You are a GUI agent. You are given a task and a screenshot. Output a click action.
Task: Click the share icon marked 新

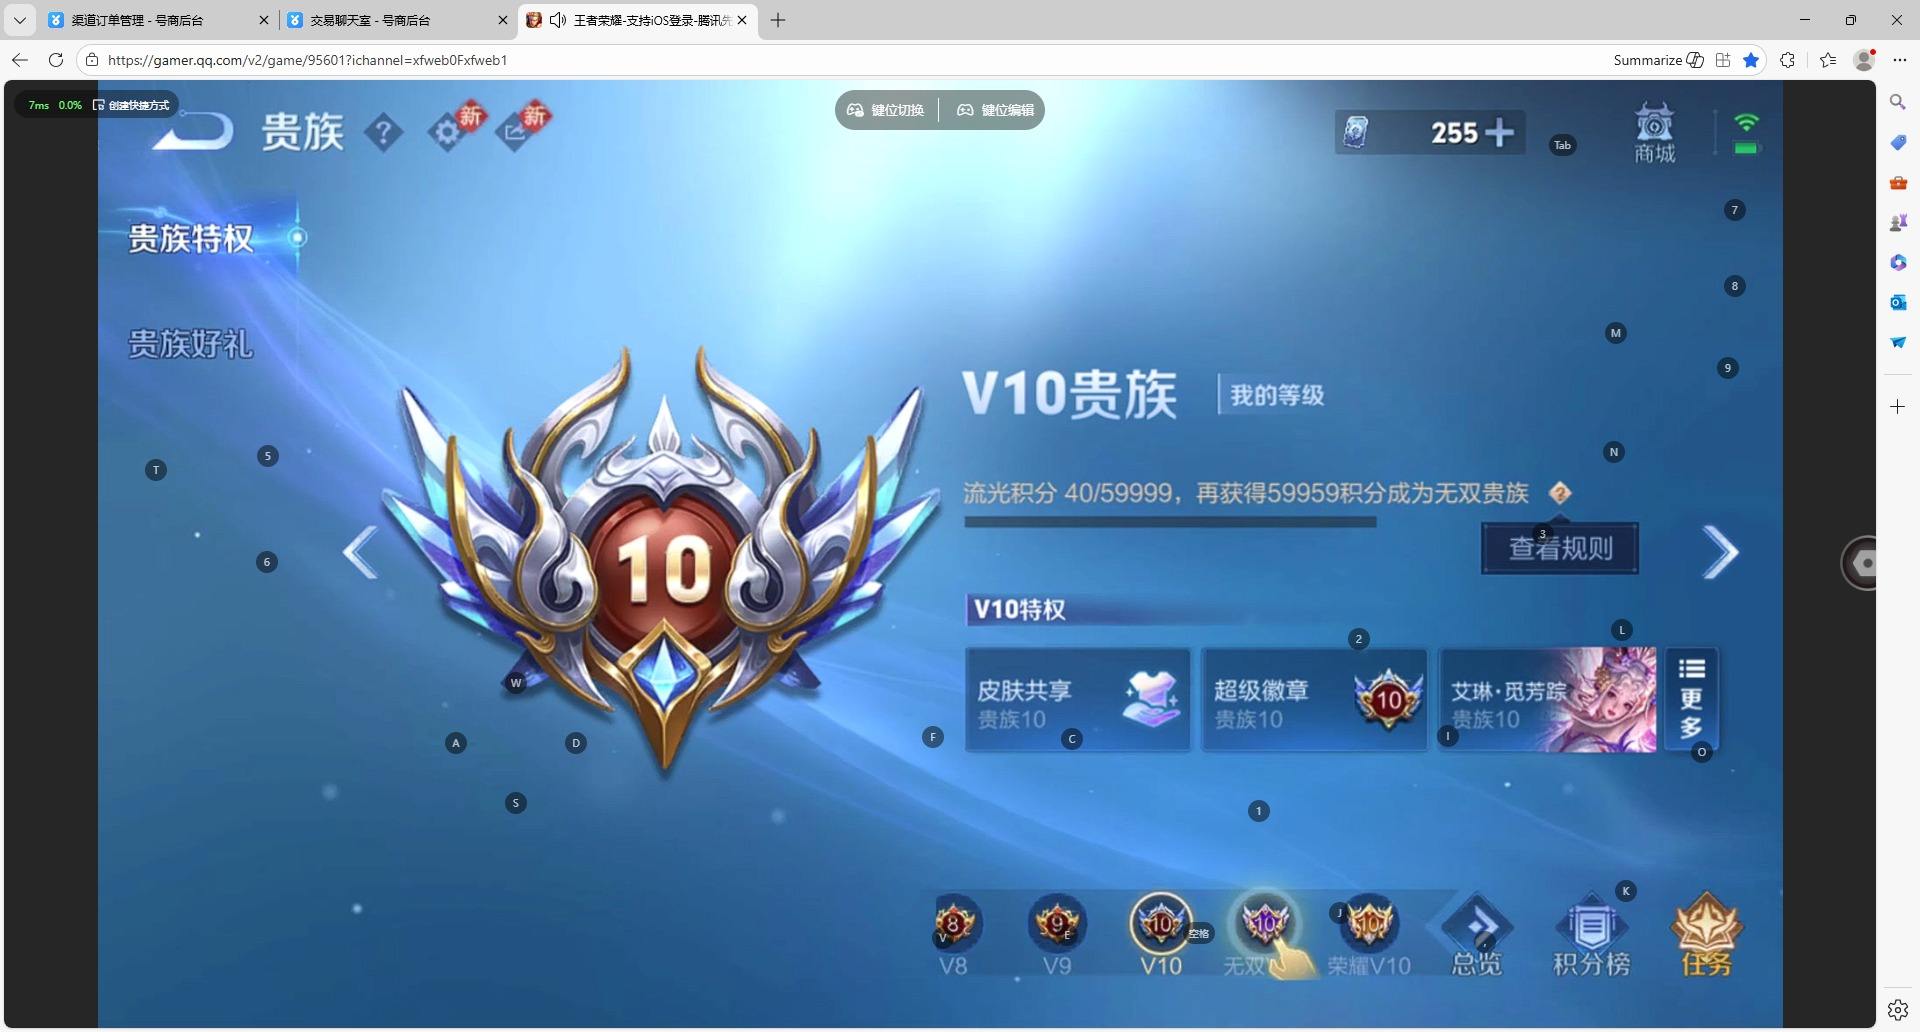click(514, 131)
